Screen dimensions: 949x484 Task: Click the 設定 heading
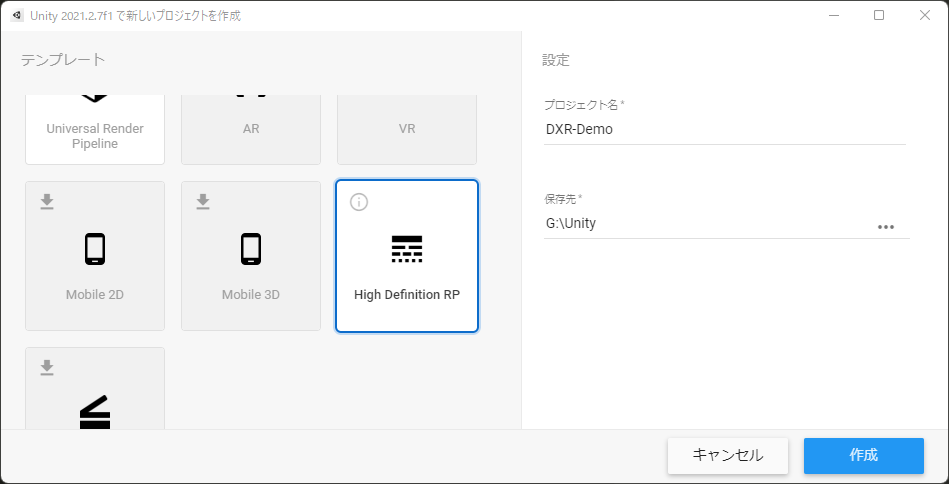[556, 60]
